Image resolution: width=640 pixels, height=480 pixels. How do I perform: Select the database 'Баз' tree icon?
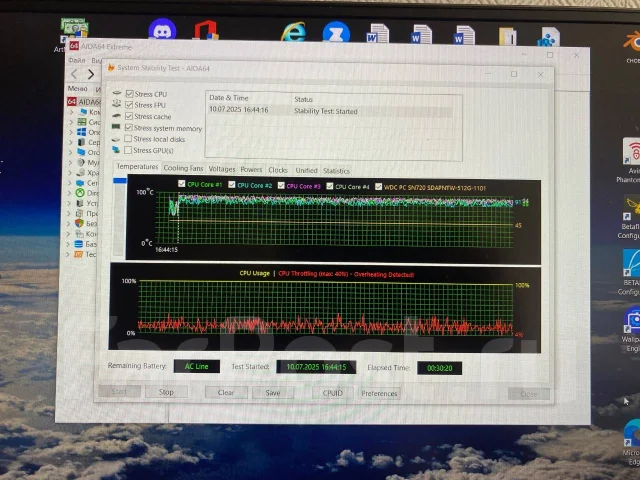click(79, 244)
